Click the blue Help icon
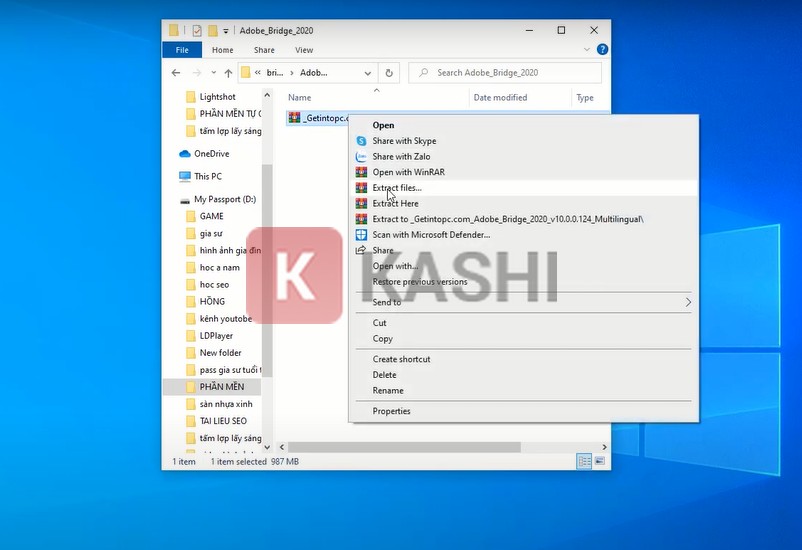 coord(603,50)
